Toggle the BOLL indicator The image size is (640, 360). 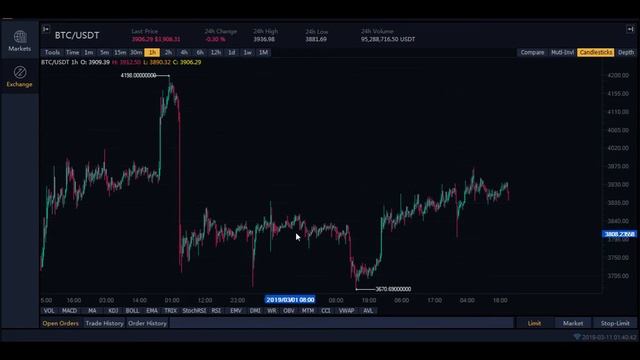(x=132, y=311)
